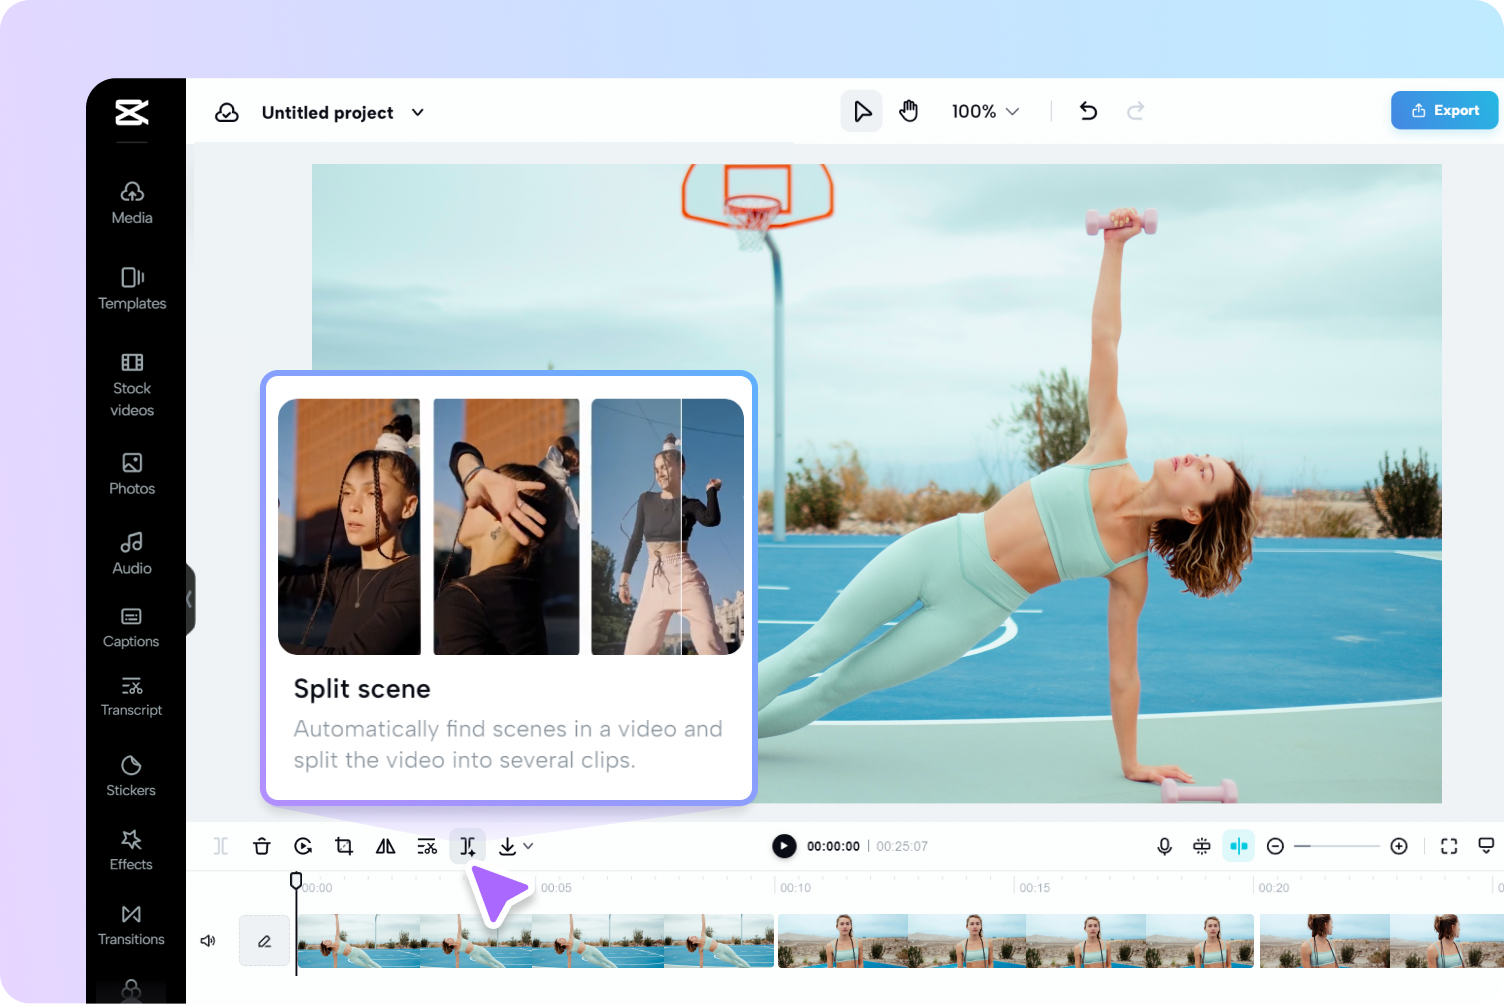Viewport: 1504px width, 1004px height.
Task: Open the zoom percentage dropdown
Action: (x=985, y=111)
